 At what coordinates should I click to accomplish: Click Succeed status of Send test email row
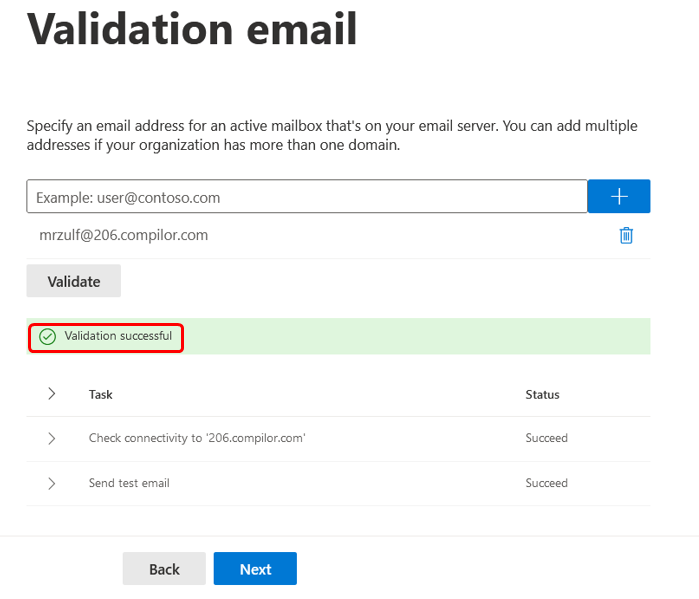[546, 483]
